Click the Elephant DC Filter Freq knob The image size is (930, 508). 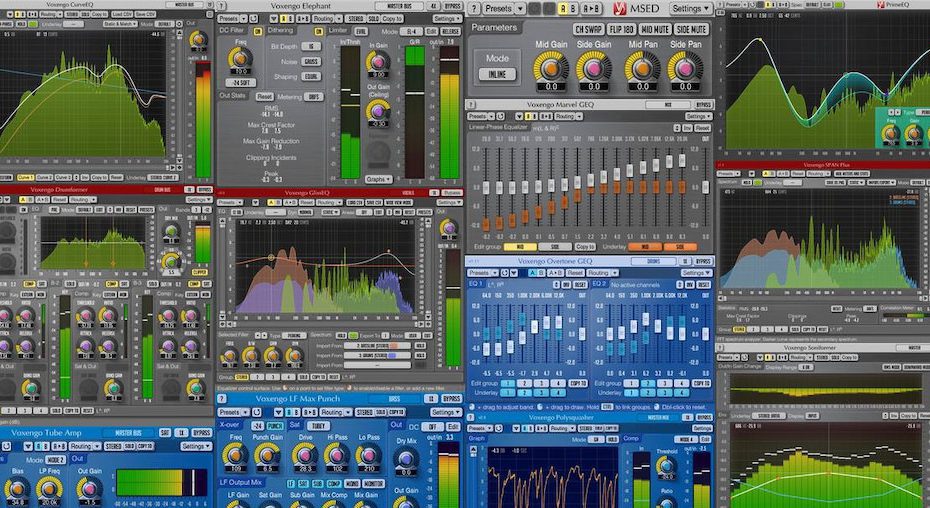click(x=238, y=59)
